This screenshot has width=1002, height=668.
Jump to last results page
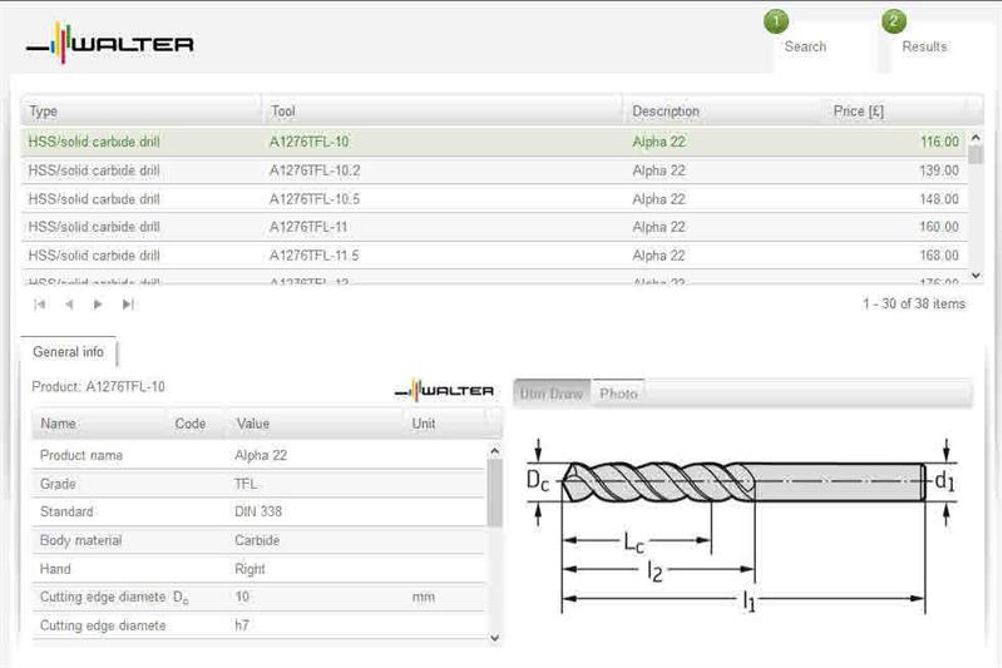coord(128,304)
